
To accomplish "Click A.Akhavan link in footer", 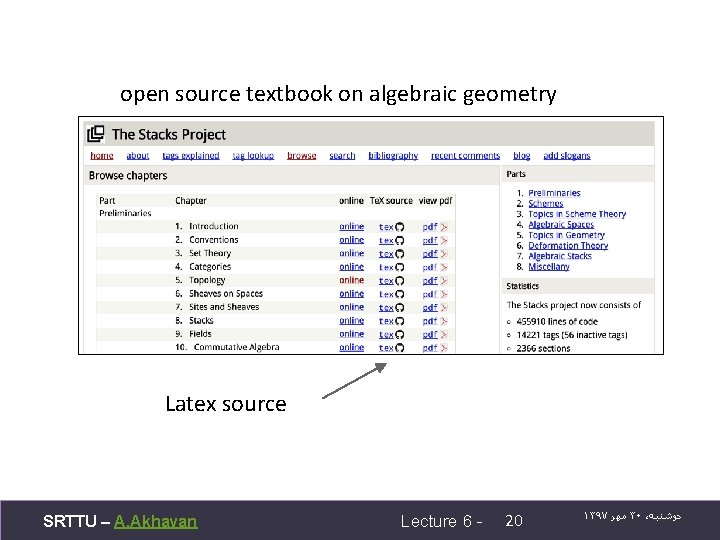I will point(156,521).
